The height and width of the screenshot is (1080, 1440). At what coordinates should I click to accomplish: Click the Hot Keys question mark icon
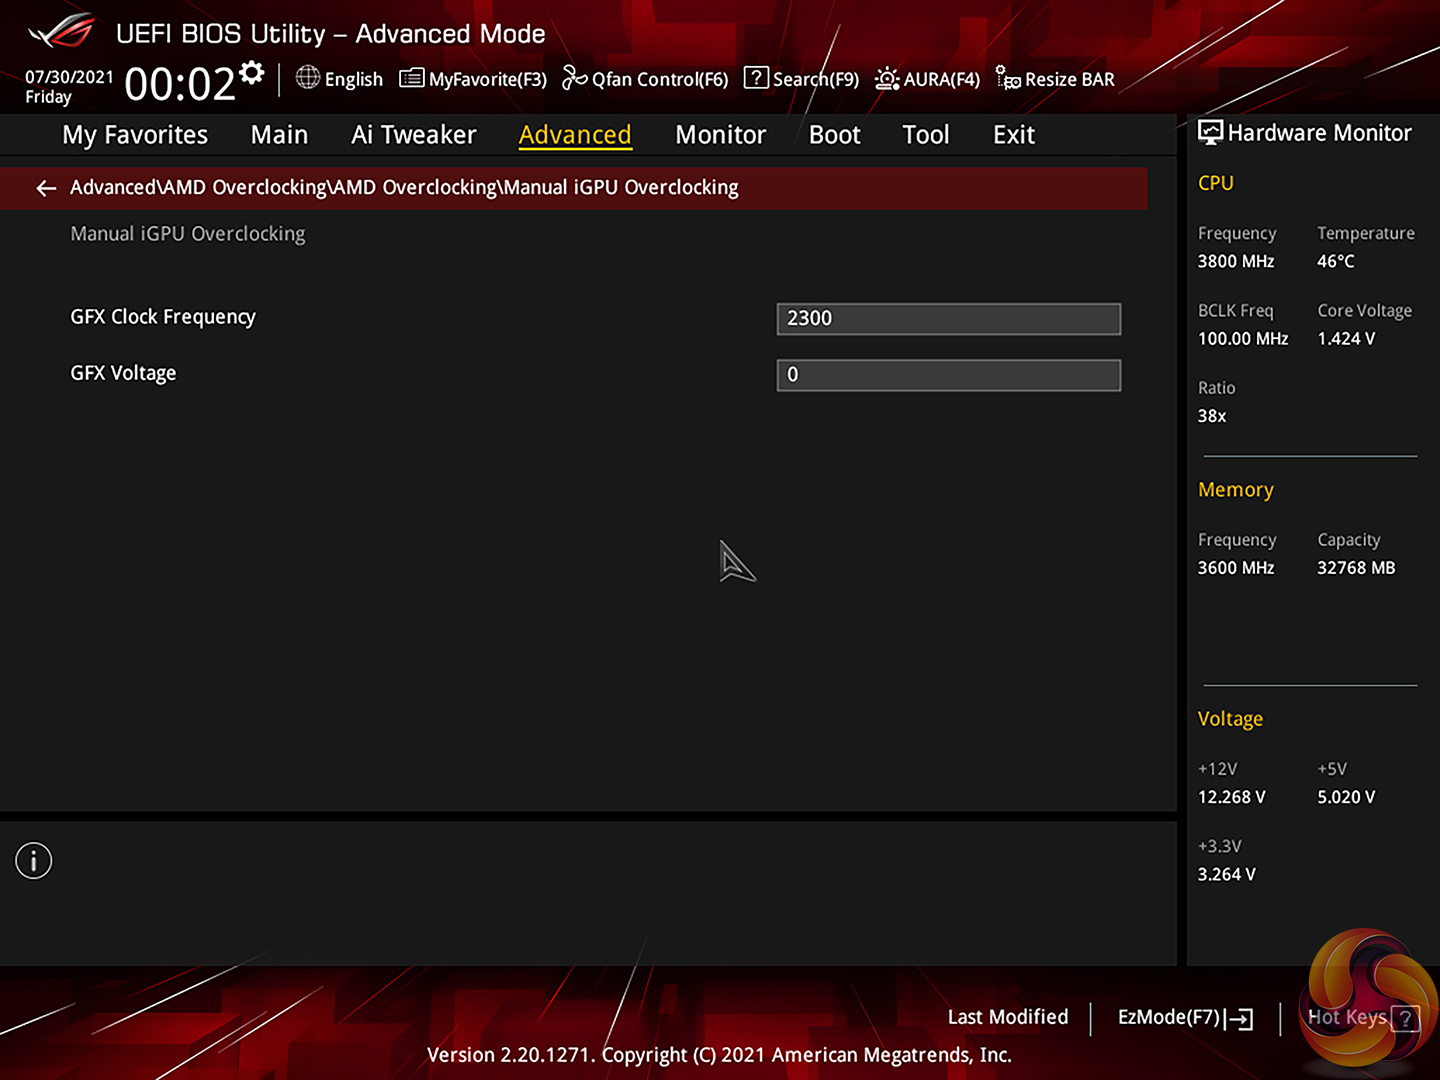pyautogui.click(x=1404, y=1018)
